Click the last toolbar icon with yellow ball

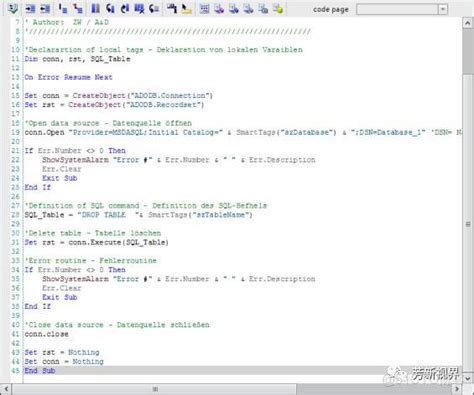278,8
